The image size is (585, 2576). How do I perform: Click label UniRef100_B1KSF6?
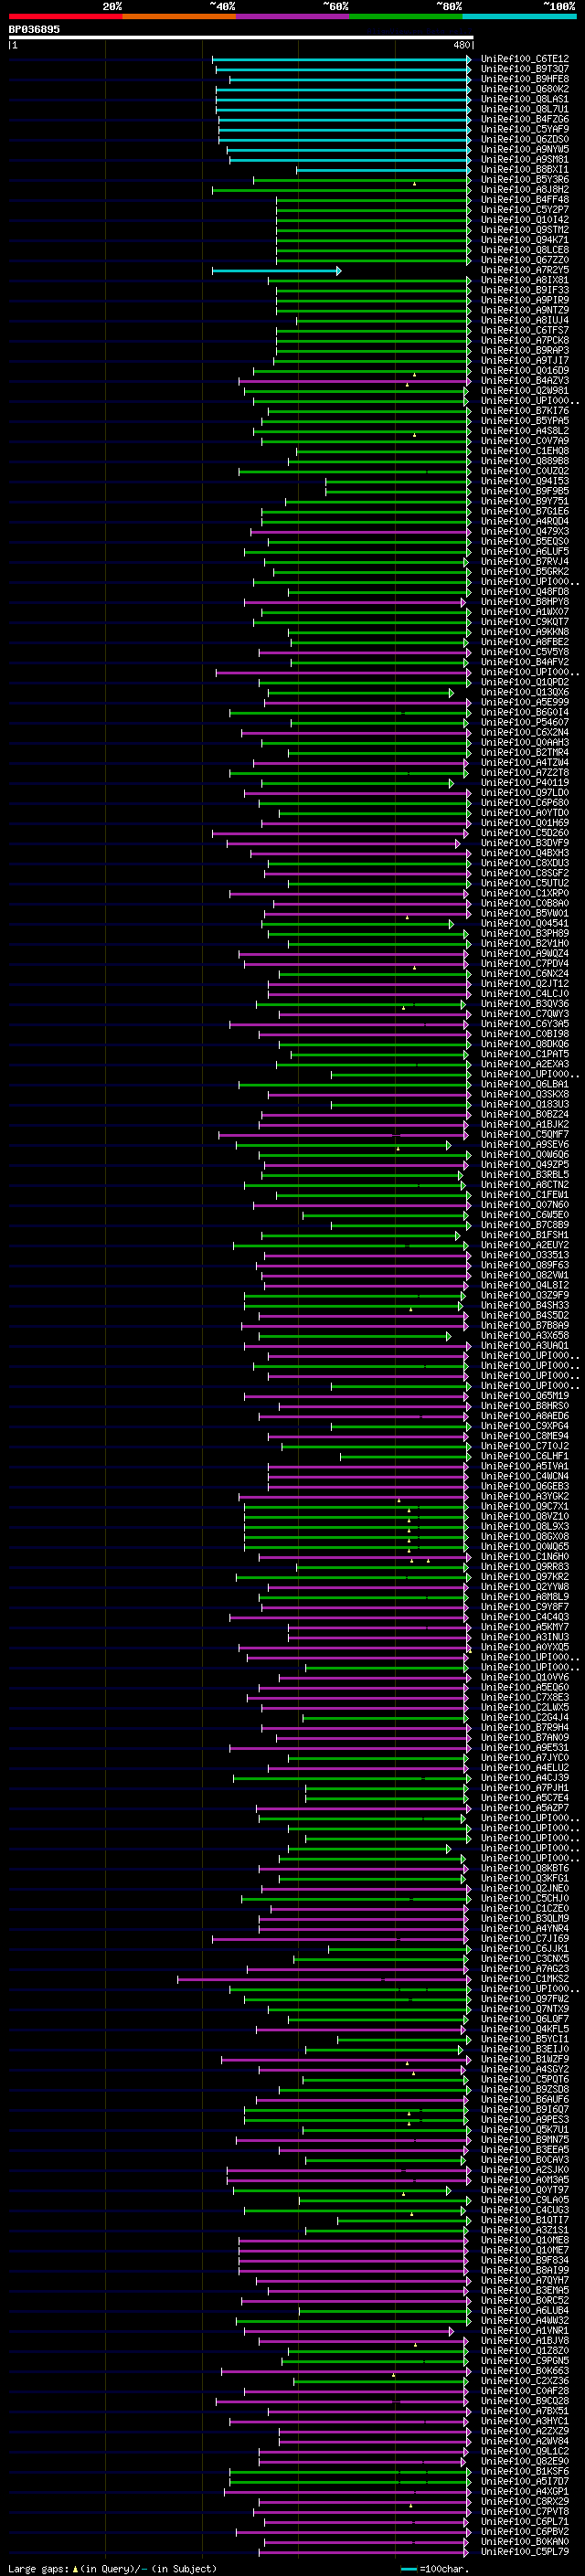(x=524, y=2472)
